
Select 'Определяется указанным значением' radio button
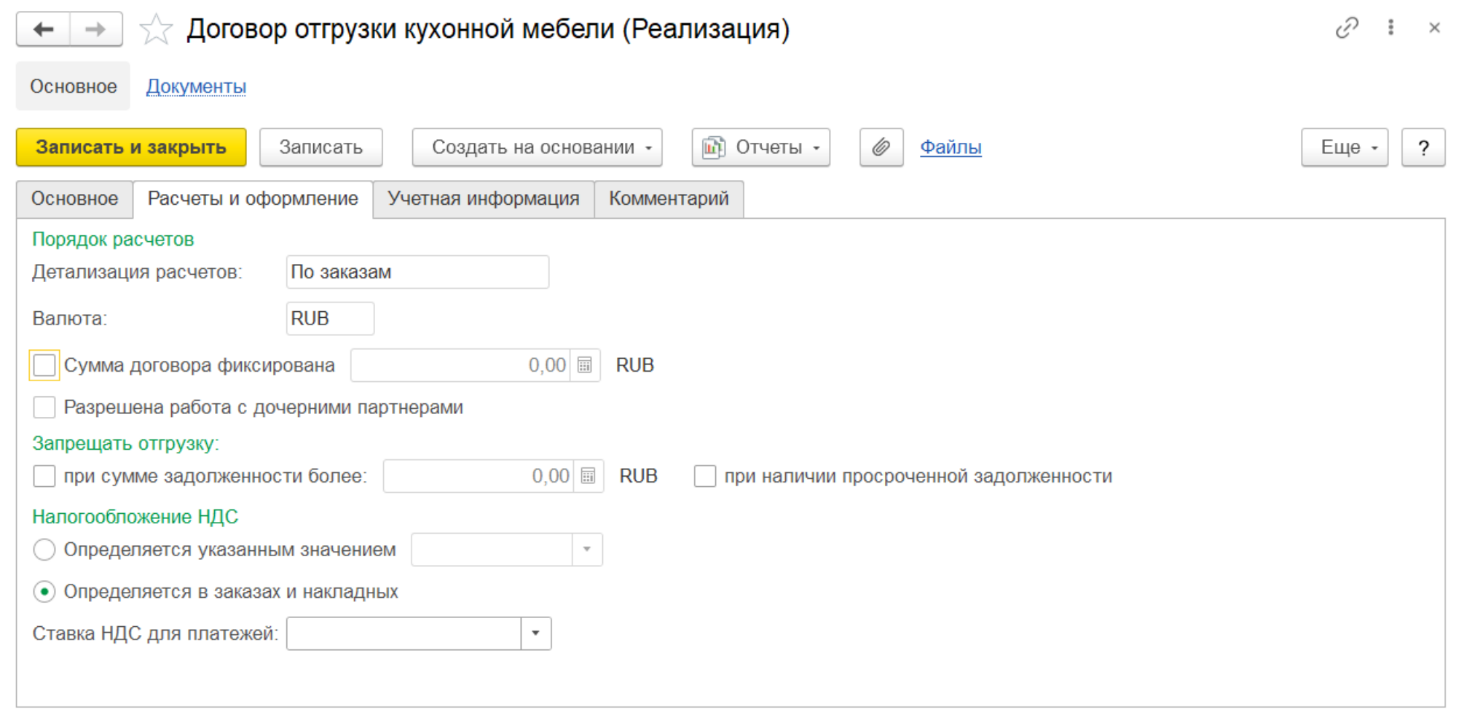click(44, 550)
